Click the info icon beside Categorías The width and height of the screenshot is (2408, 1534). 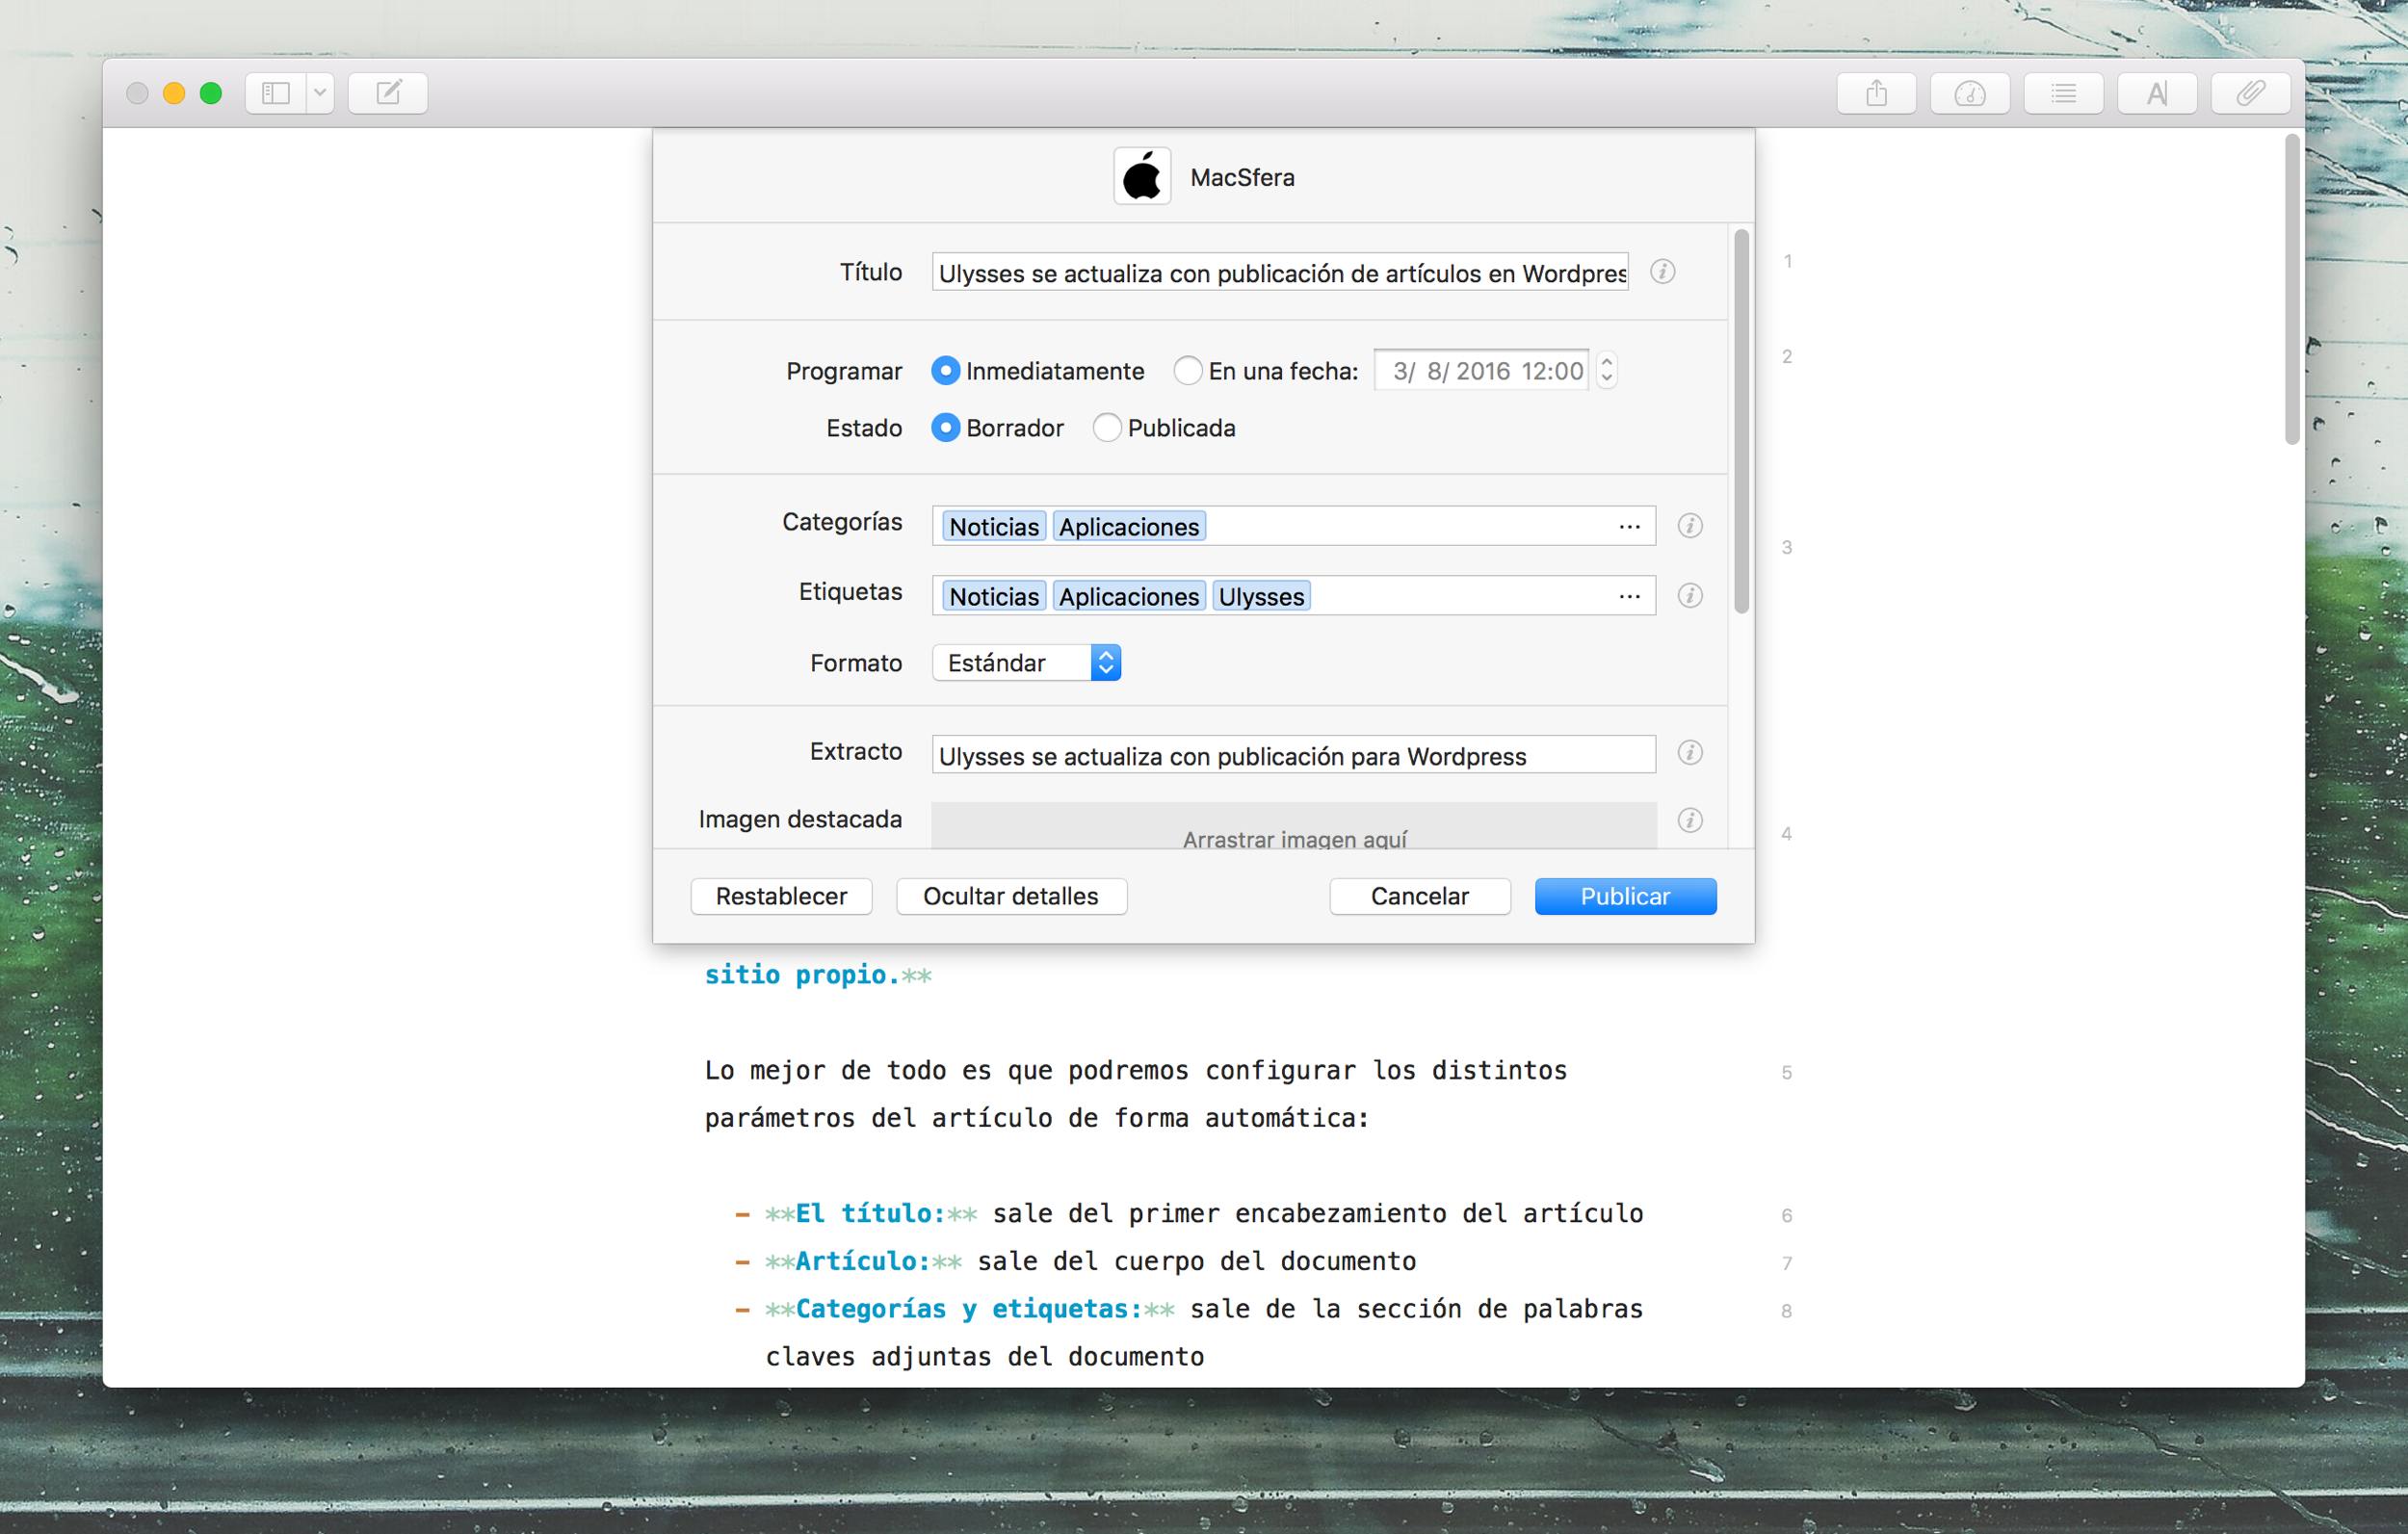click(1690, 525)
